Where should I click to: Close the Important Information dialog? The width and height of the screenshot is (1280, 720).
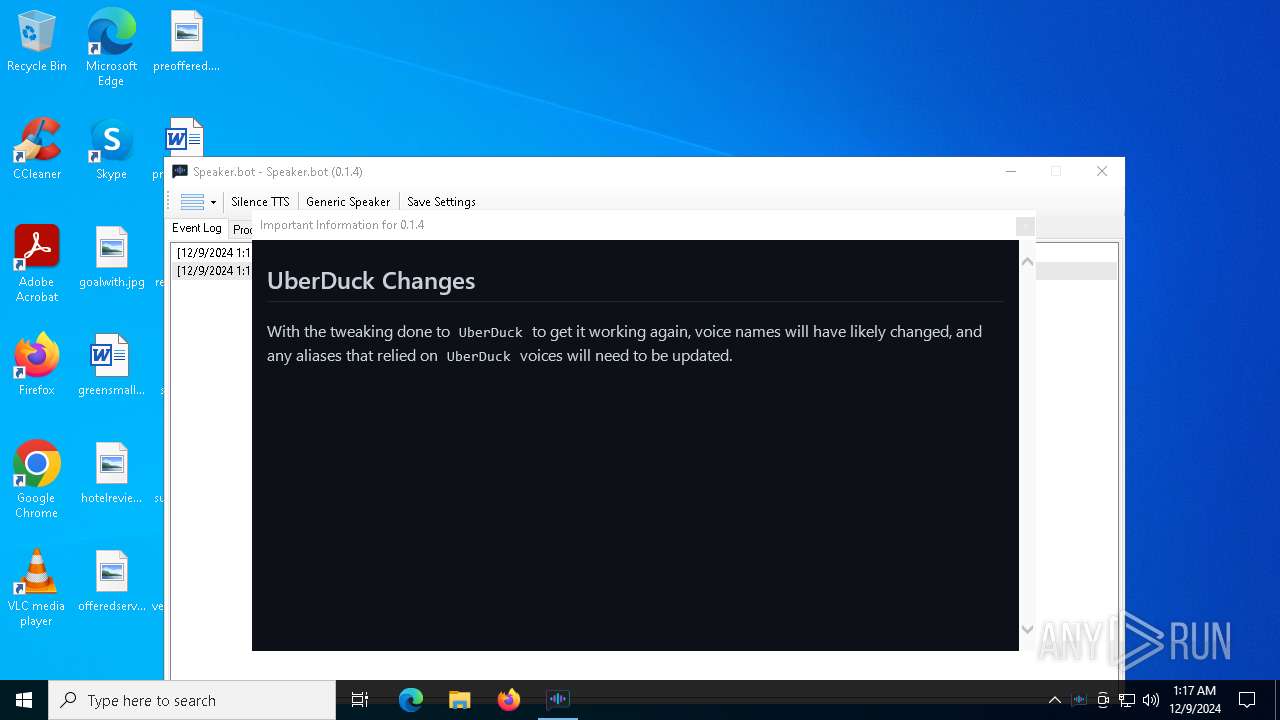tap(1025, 227)
